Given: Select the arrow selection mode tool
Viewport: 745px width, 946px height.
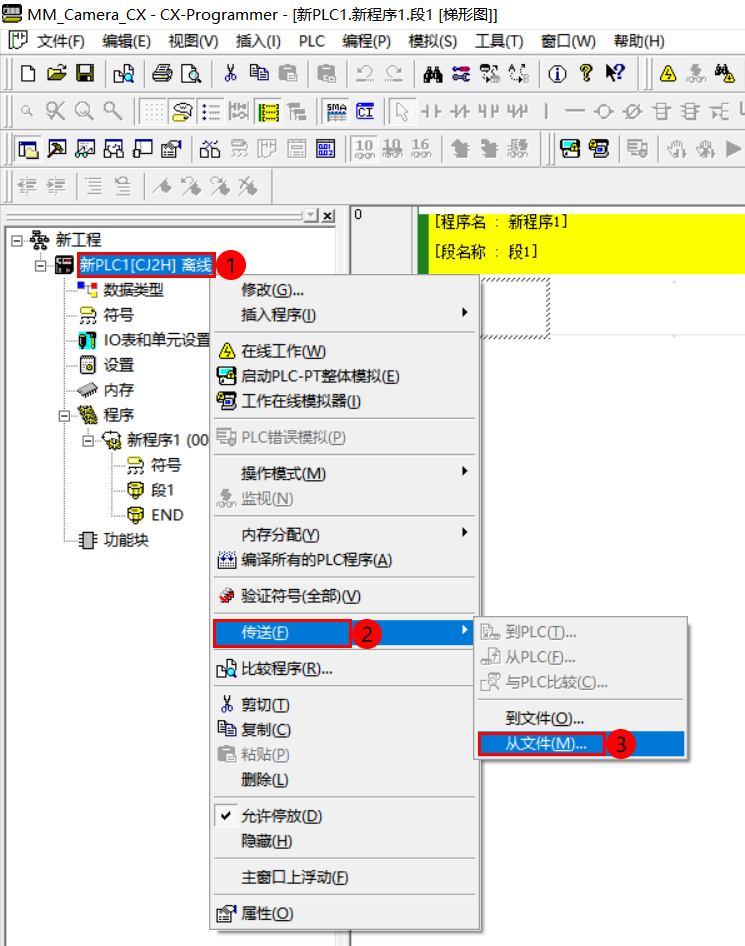Looking at the screenshot, I should (x=402, y=112).
